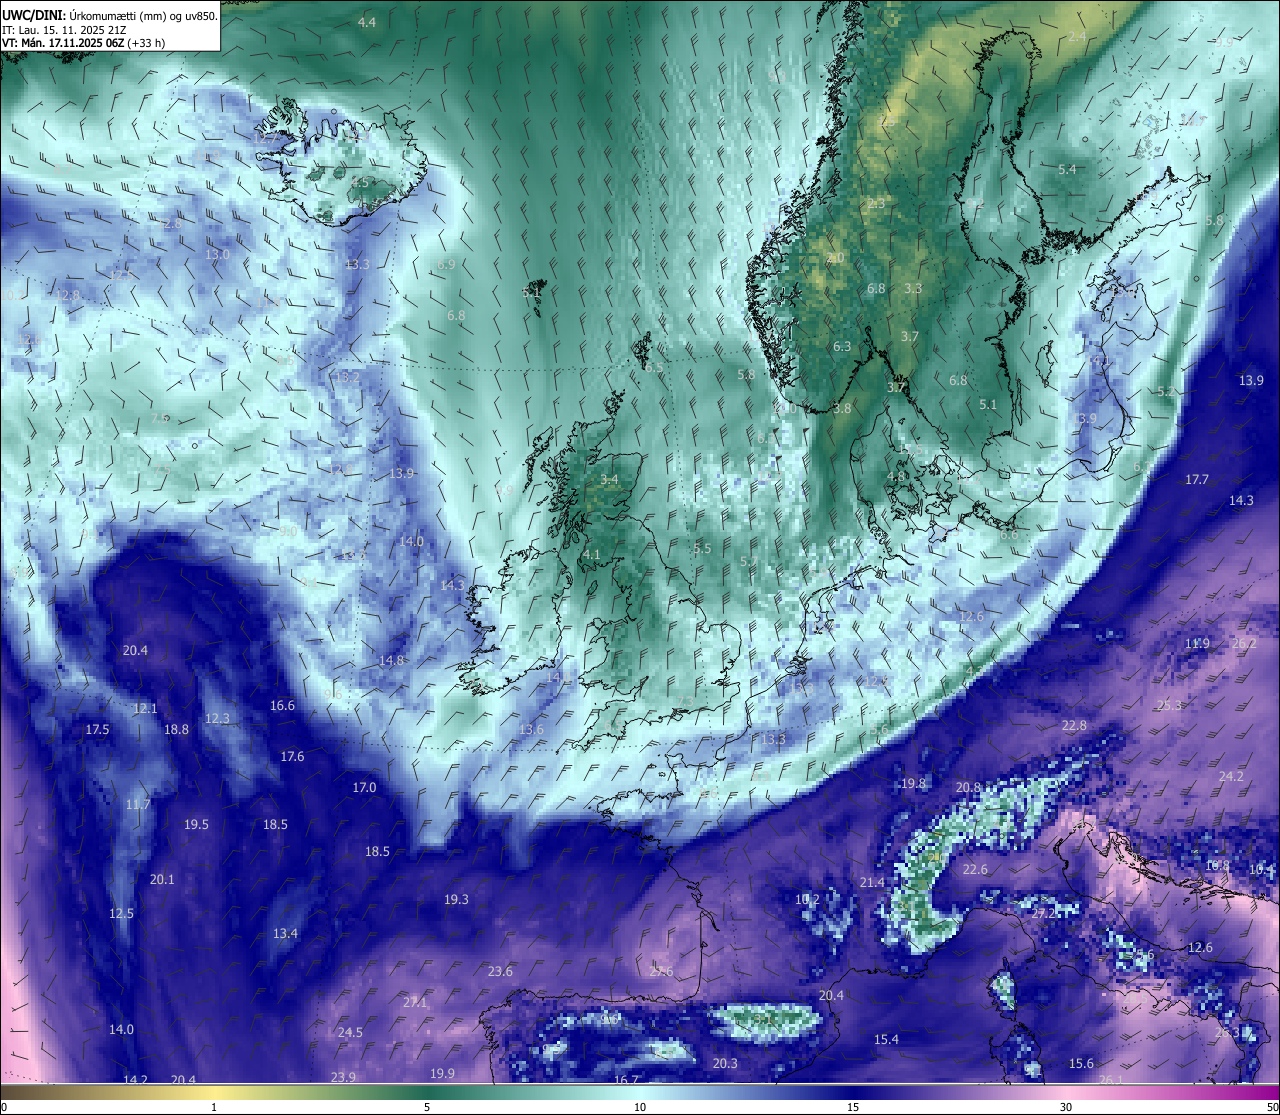Click the colour scale label 15

[853, 1107]
